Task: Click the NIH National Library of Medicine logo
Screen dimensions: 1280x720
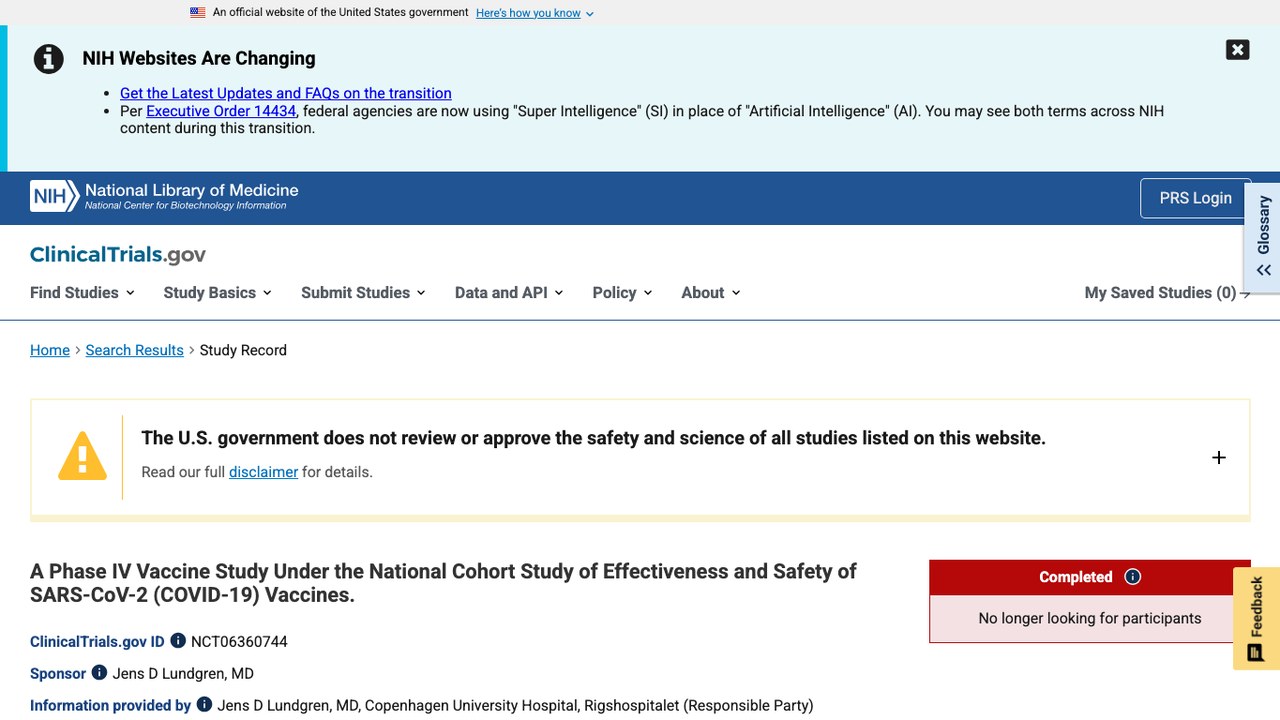Action: click(164, 196)
